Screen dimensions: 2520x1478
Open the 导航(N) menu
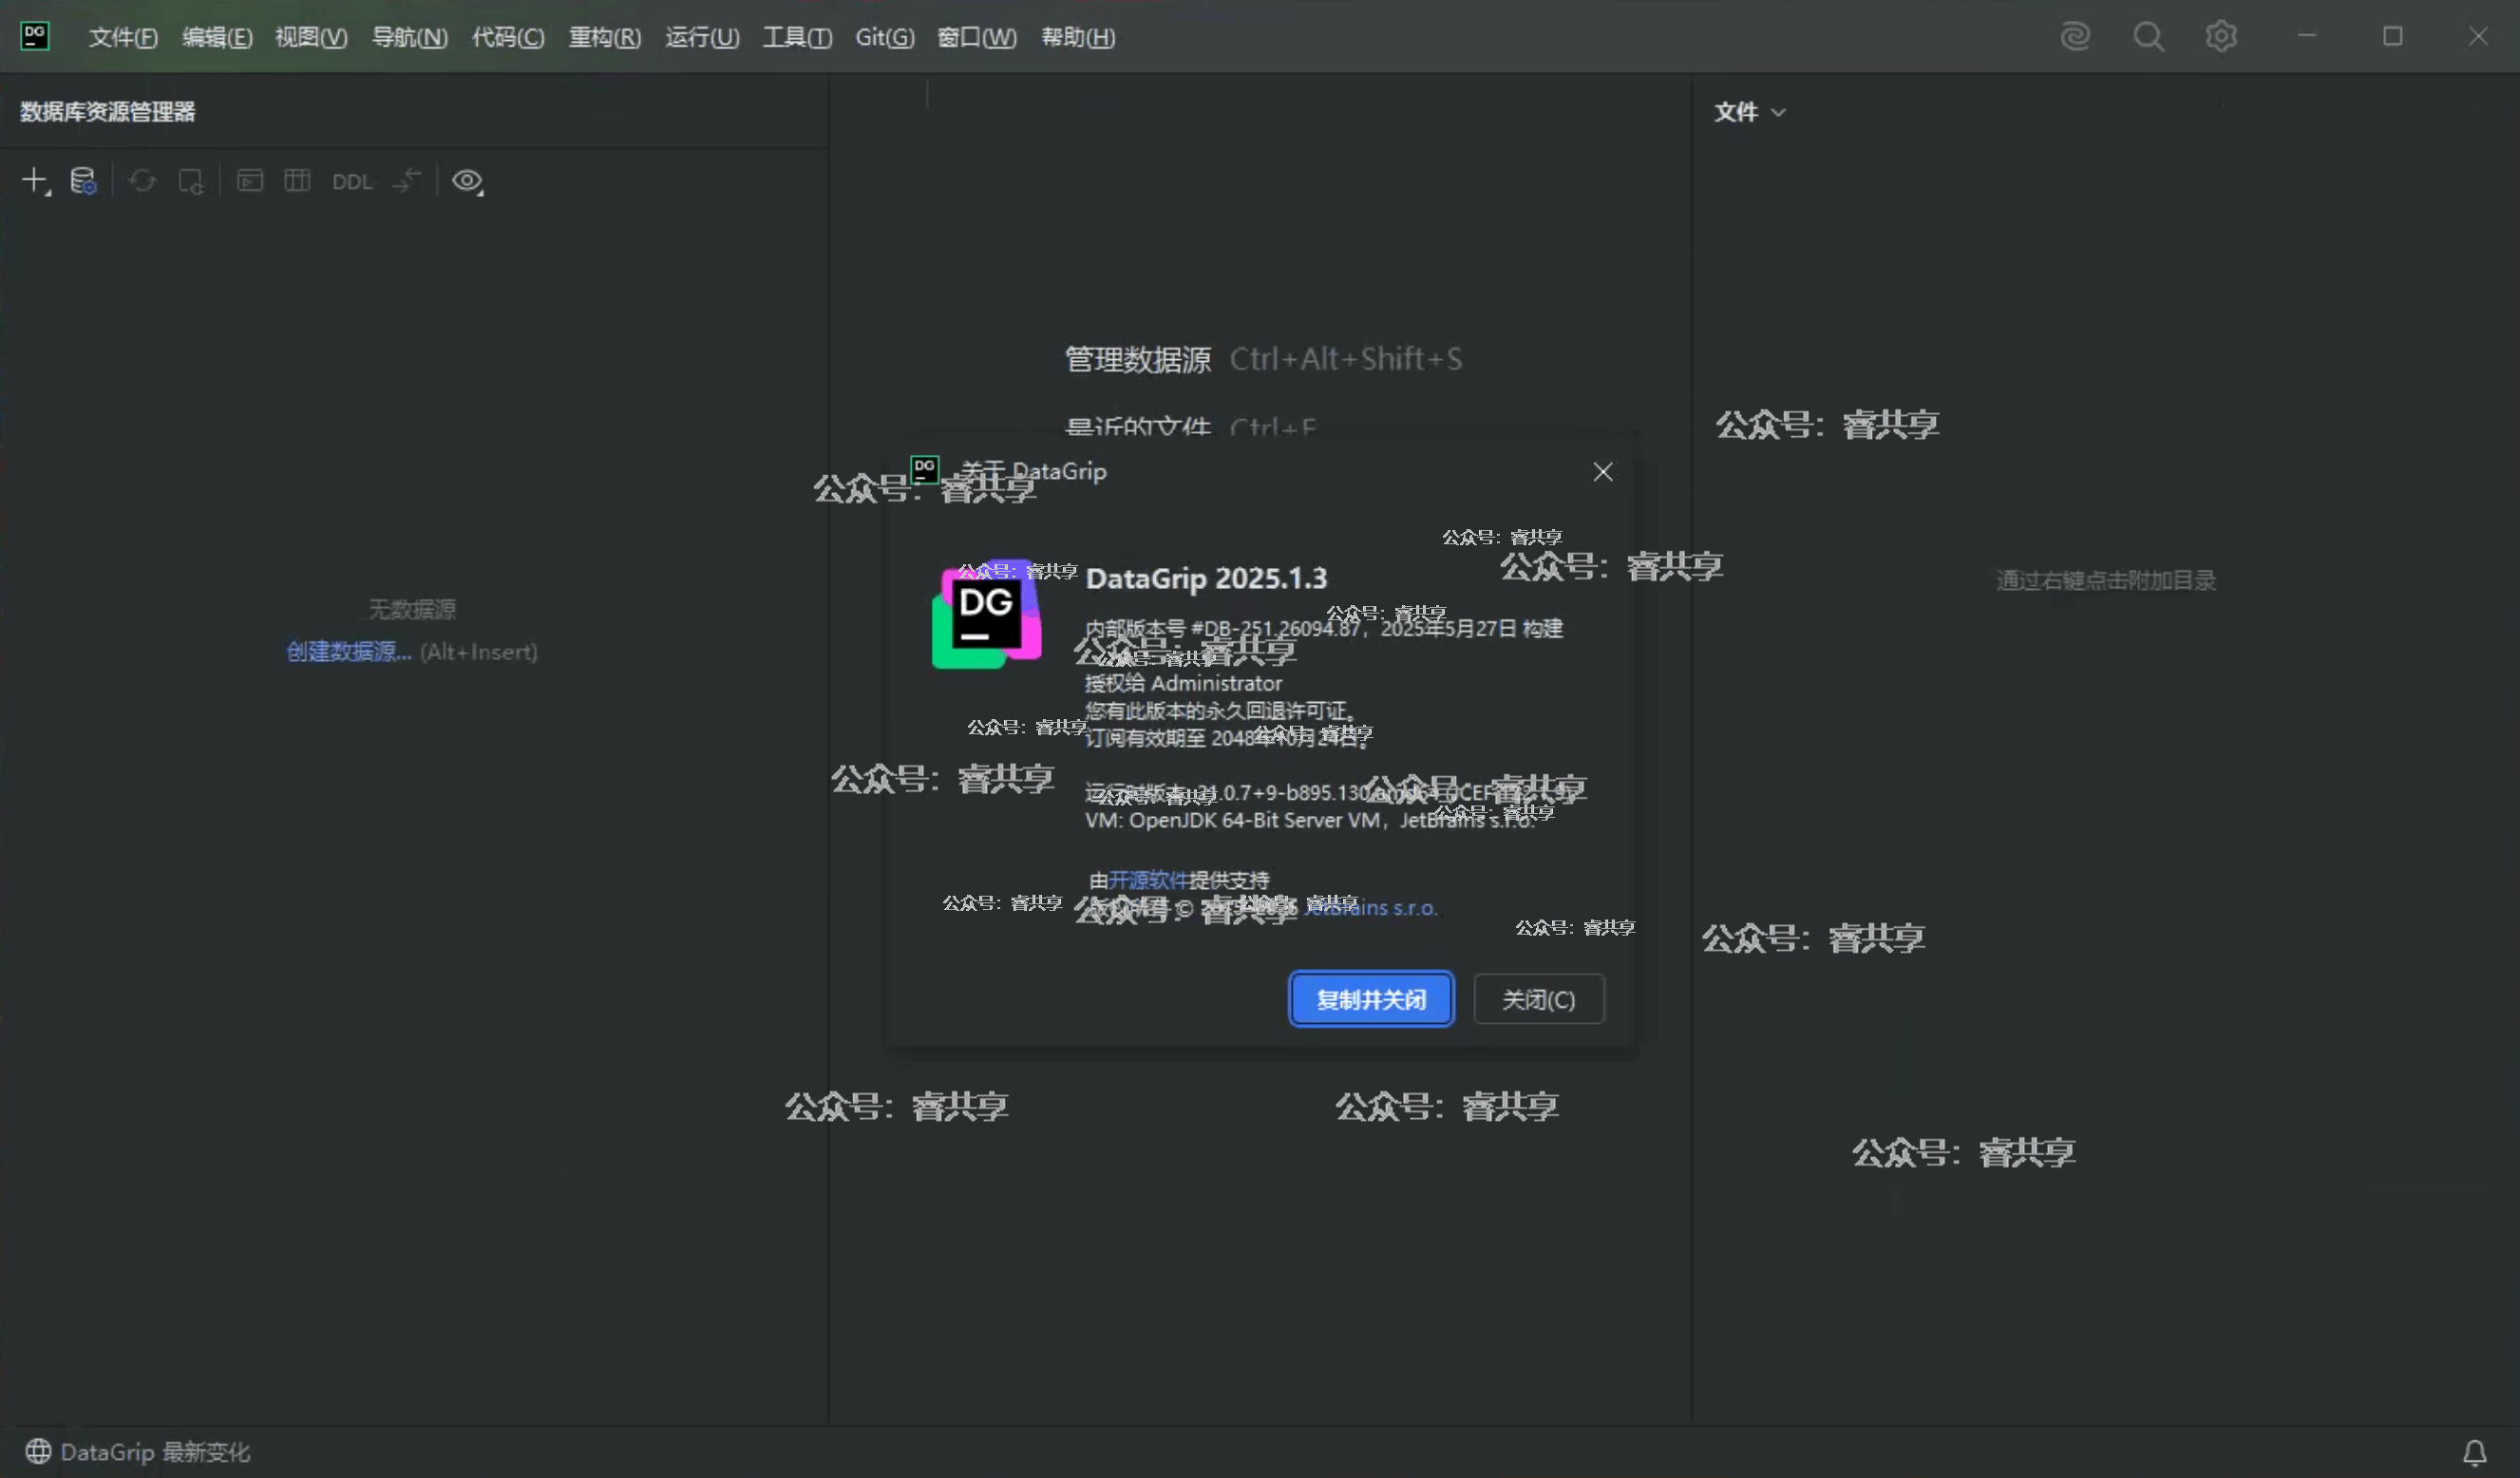[409, 38]
